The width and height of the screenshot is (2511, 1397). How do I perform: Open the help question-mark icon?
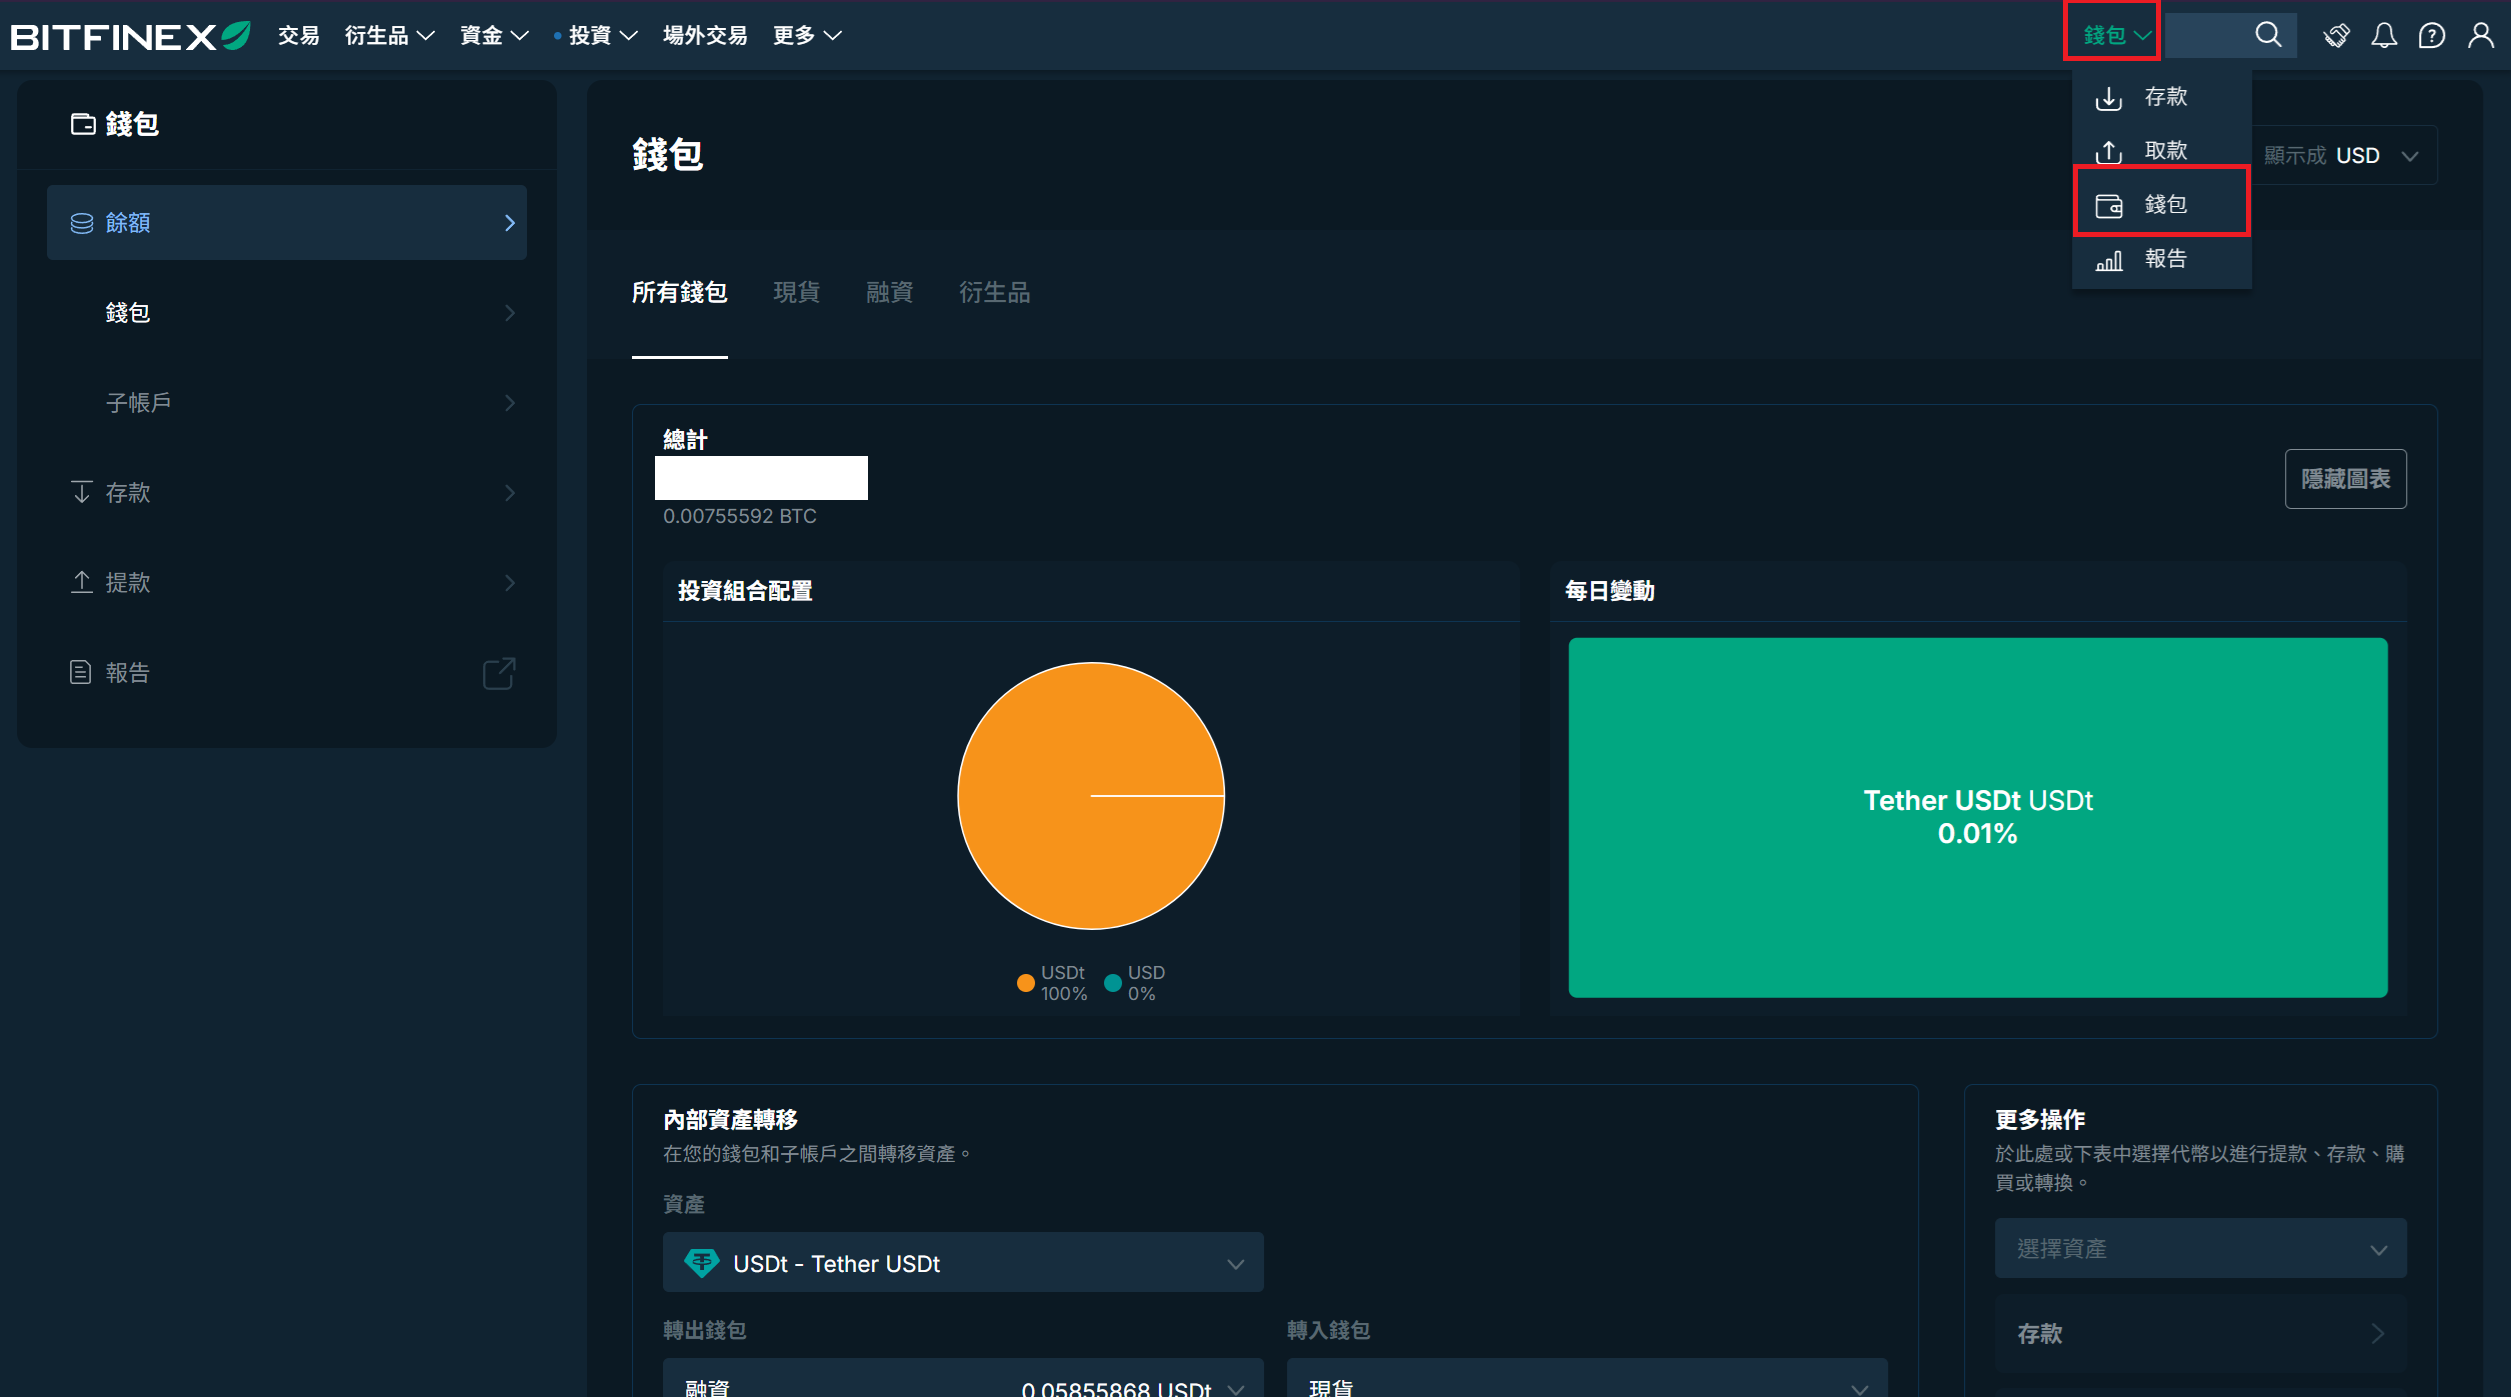point(2432,36)
